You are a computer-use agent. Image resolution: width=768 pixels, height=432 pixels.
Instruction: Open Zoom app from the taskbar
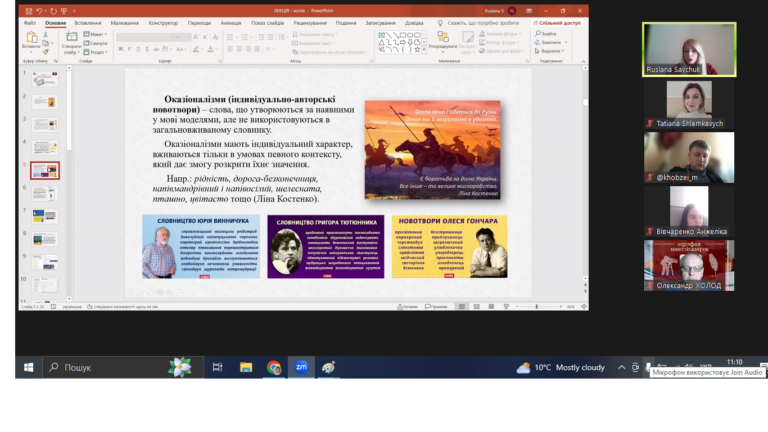[301, 367]
